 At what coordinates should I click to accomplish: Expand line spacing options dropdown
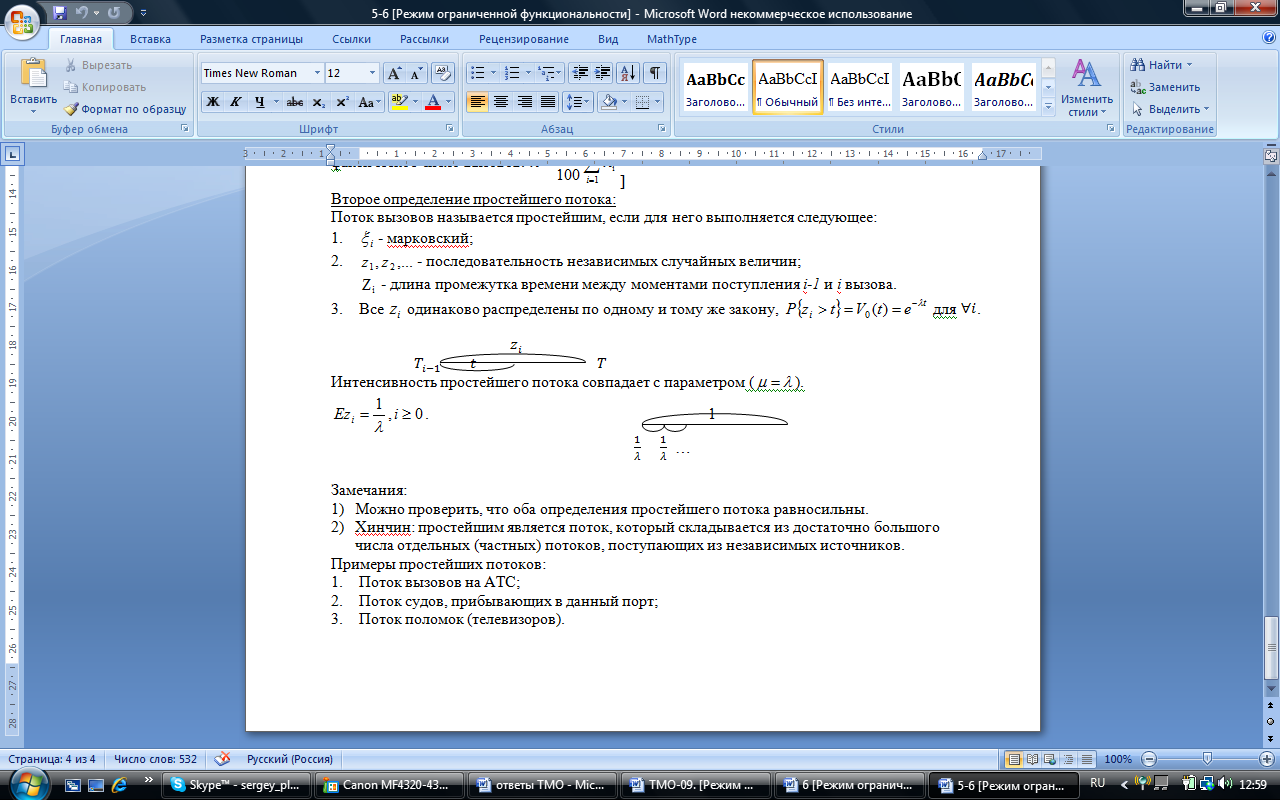click(589, 102)
